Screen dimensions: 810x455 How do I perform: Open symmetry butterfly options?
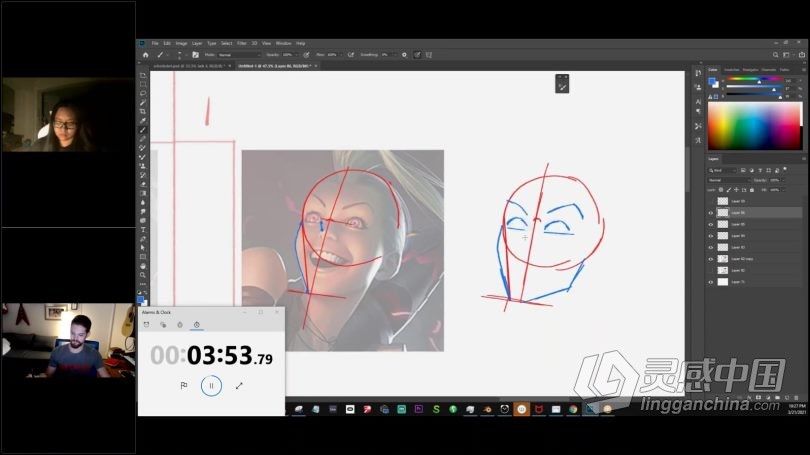tap(429, 55)
